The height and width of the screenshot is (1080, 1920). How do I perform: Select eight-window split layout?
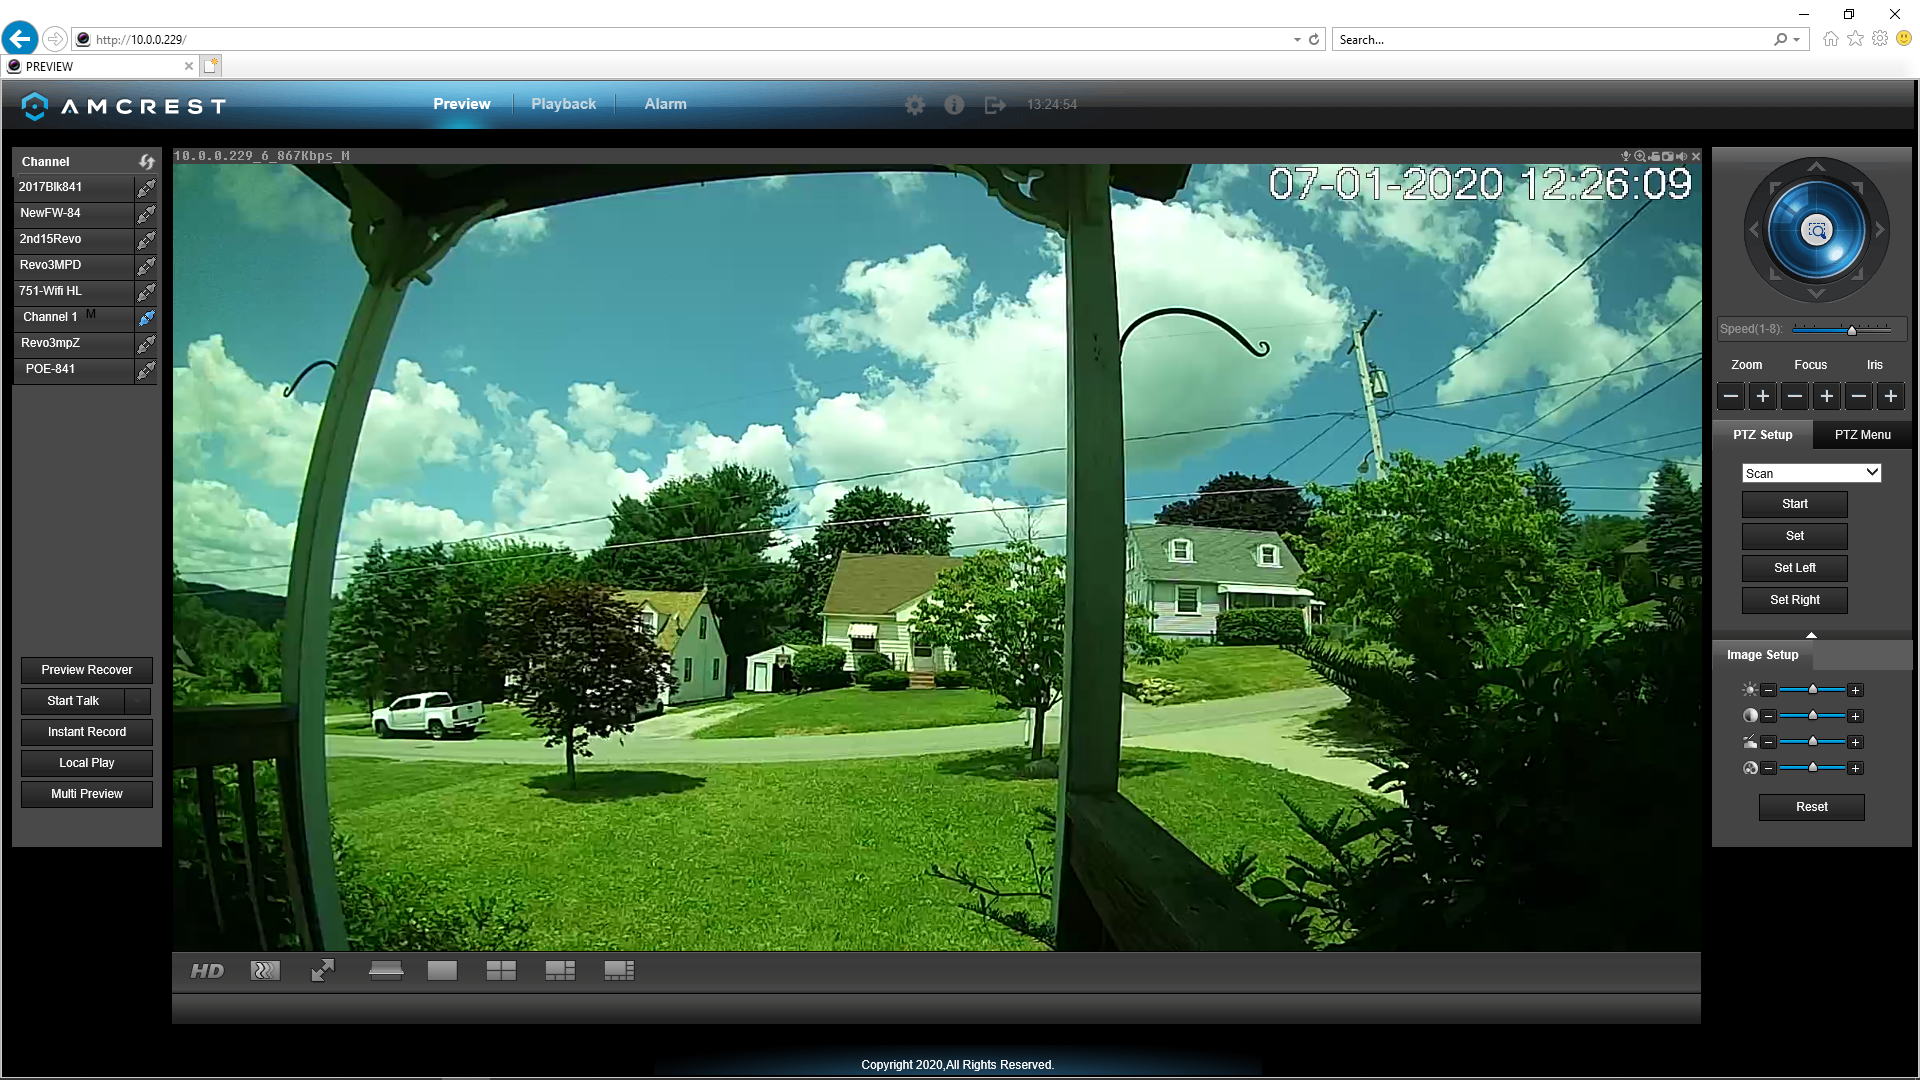click(619, 971)
